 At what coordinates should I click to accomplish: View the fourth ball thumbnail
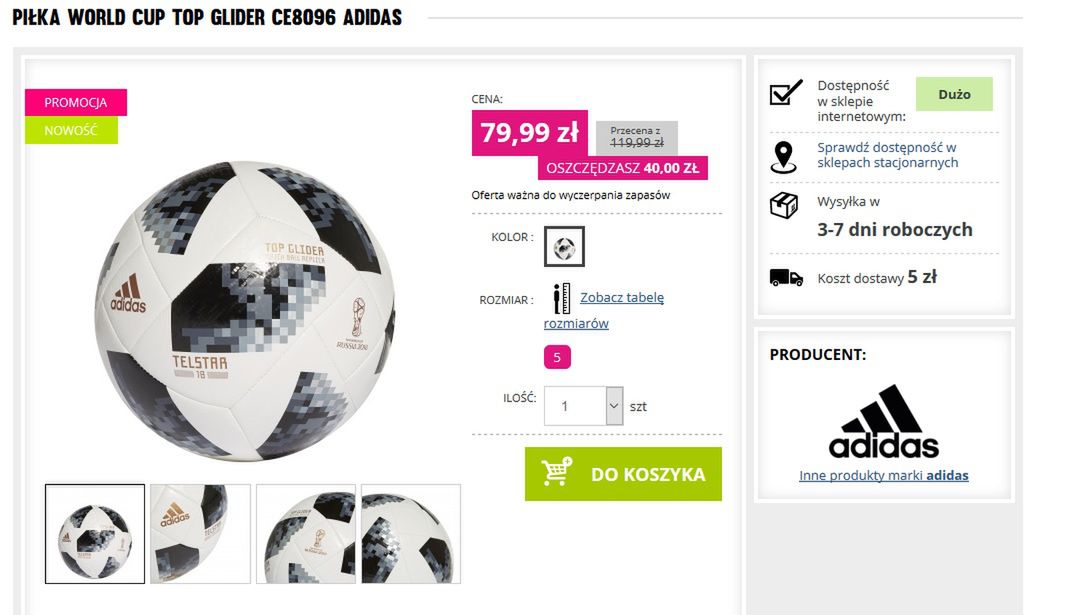(411, 534)
